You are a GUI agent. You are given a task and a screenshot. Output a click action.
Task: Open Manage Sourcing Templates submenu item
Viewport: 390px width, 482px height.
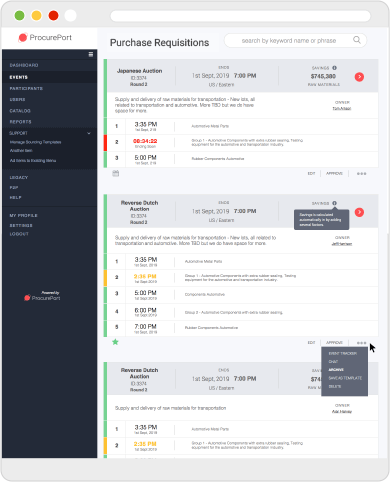click(x=35, y=142)
